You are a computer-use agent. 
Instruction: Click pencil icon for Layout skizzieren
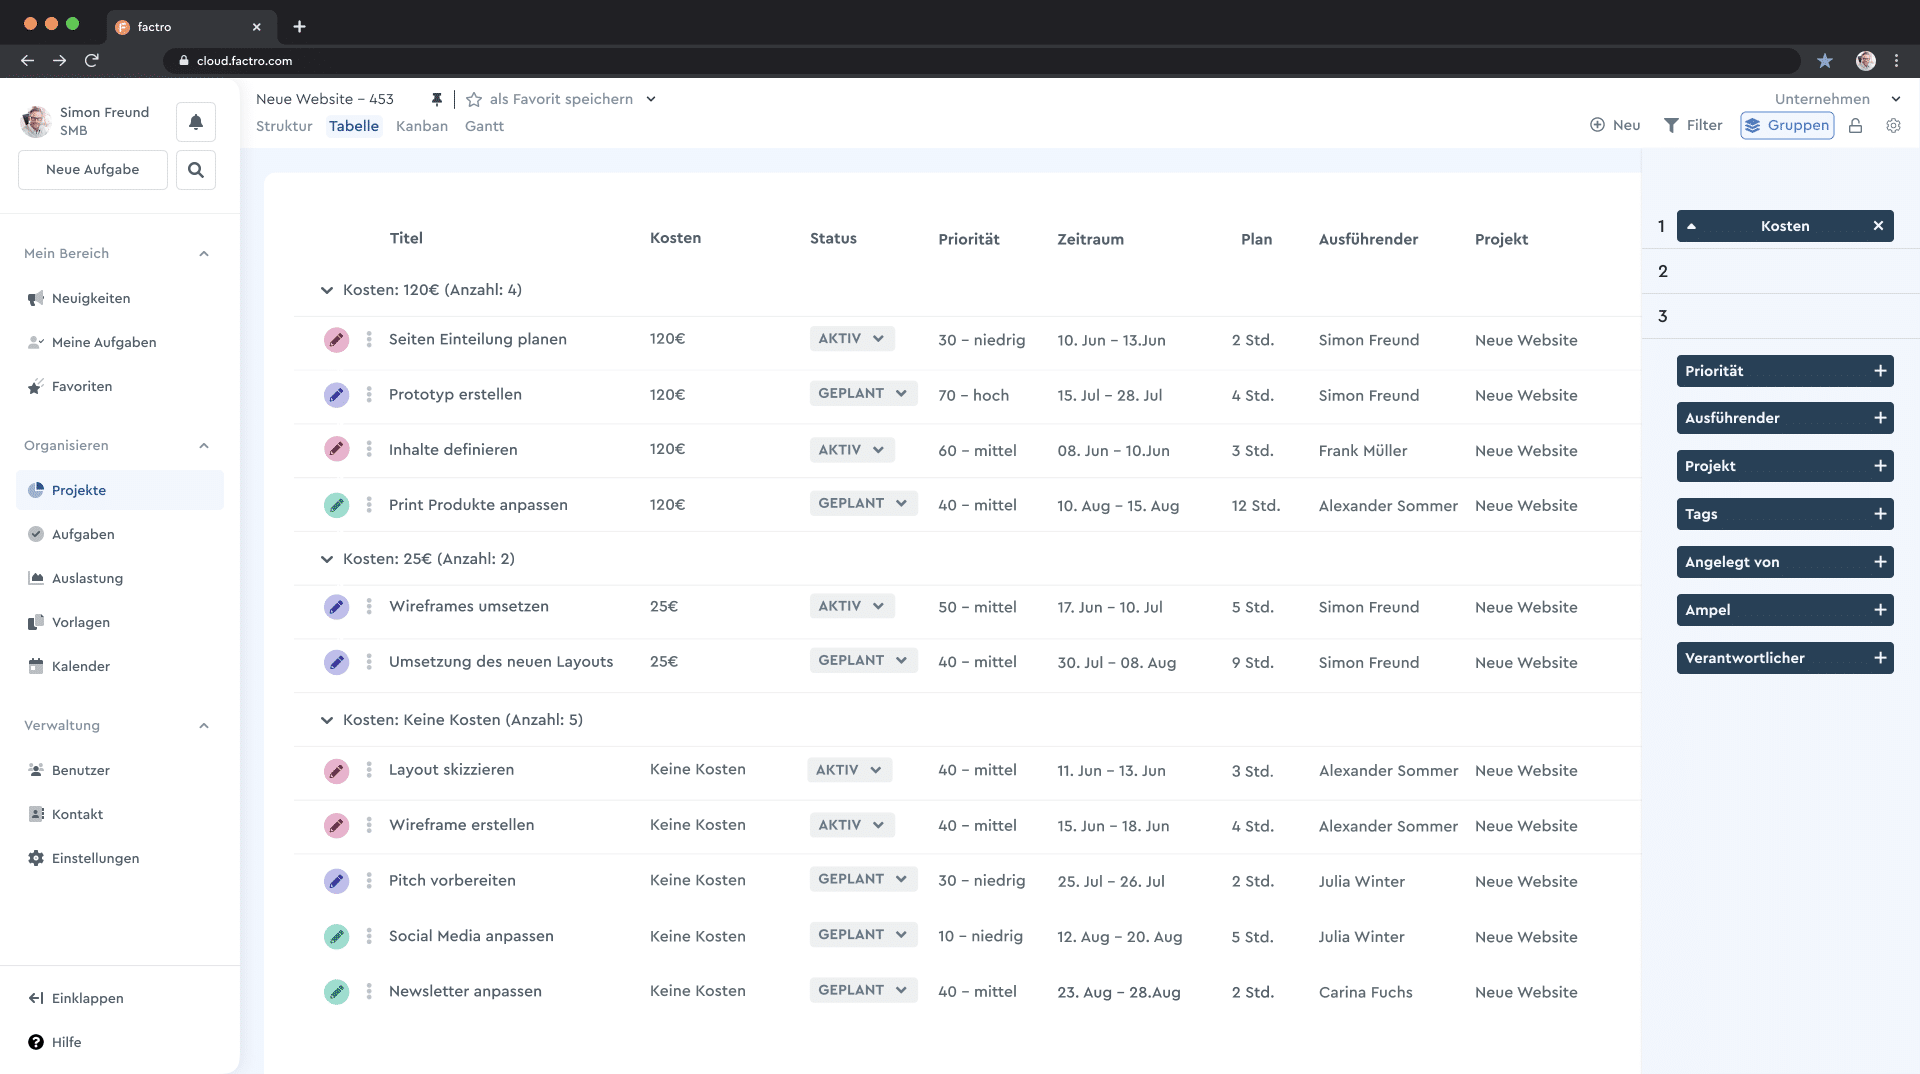click(x=336, y=771)
